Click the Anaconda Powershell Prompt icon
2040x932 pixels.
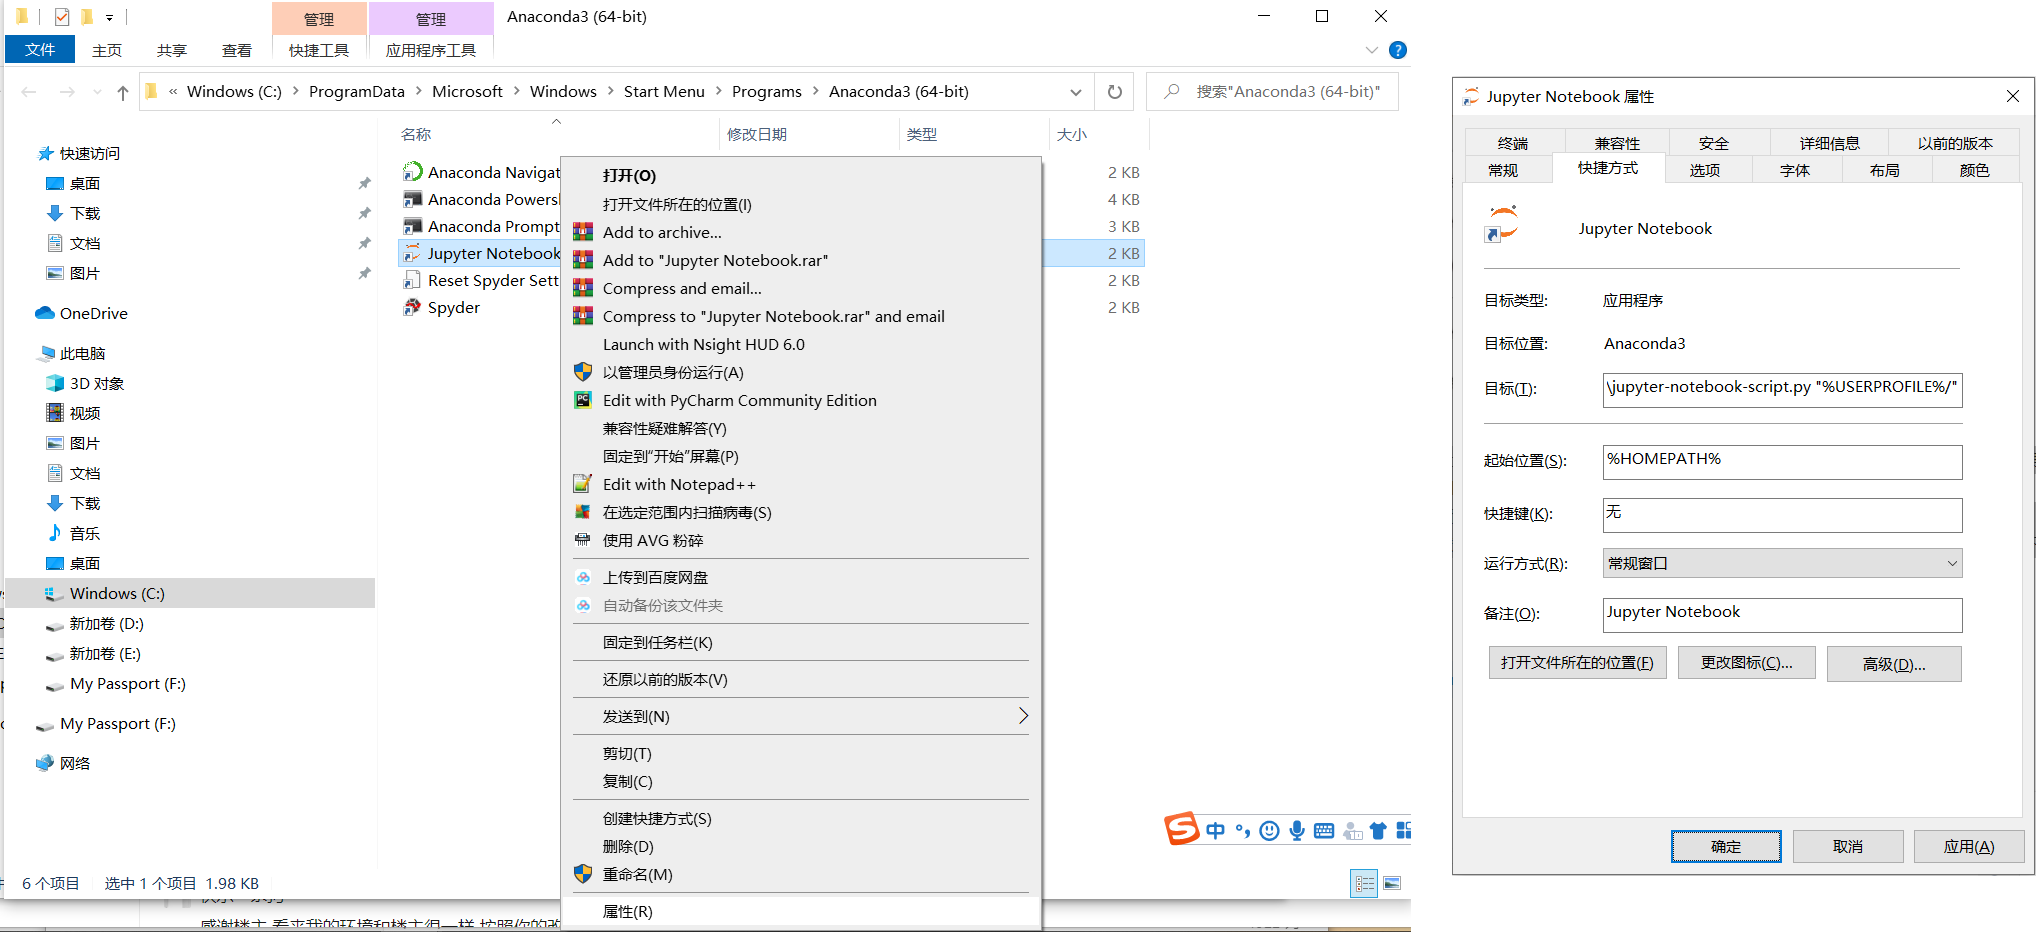[412, 199]
